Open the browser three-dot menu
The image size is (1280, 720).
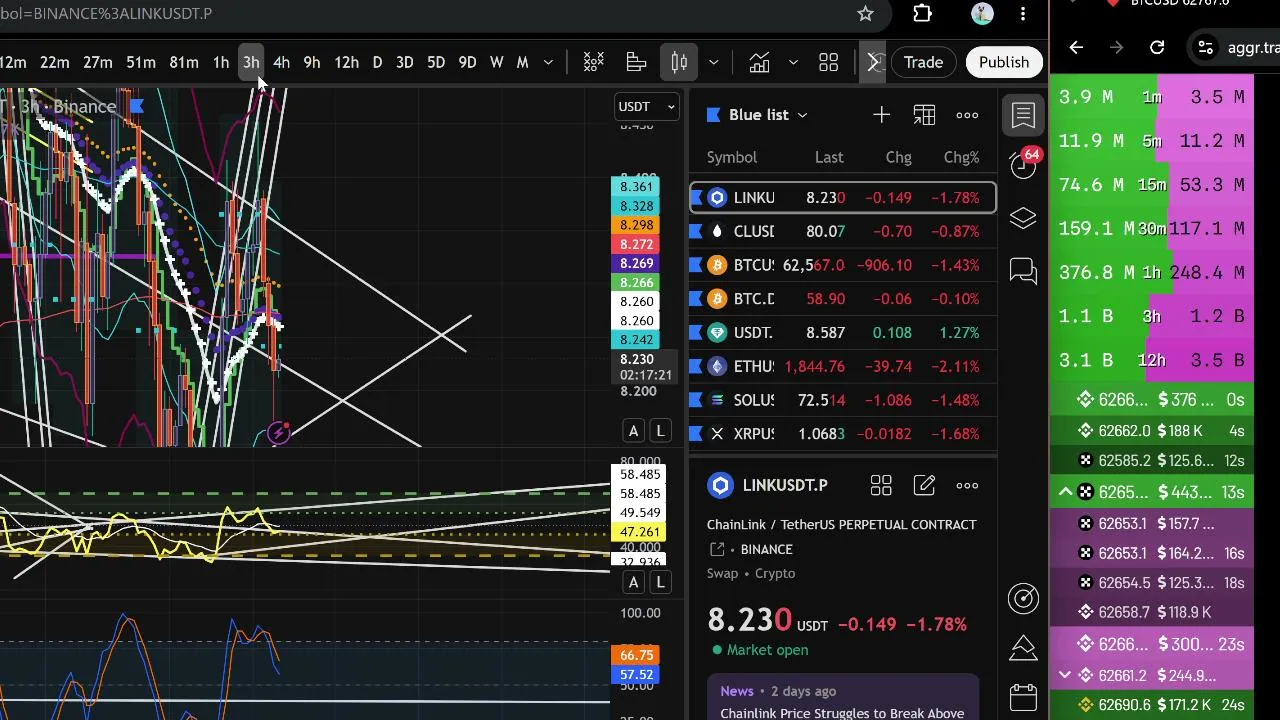pos(1023,13)
